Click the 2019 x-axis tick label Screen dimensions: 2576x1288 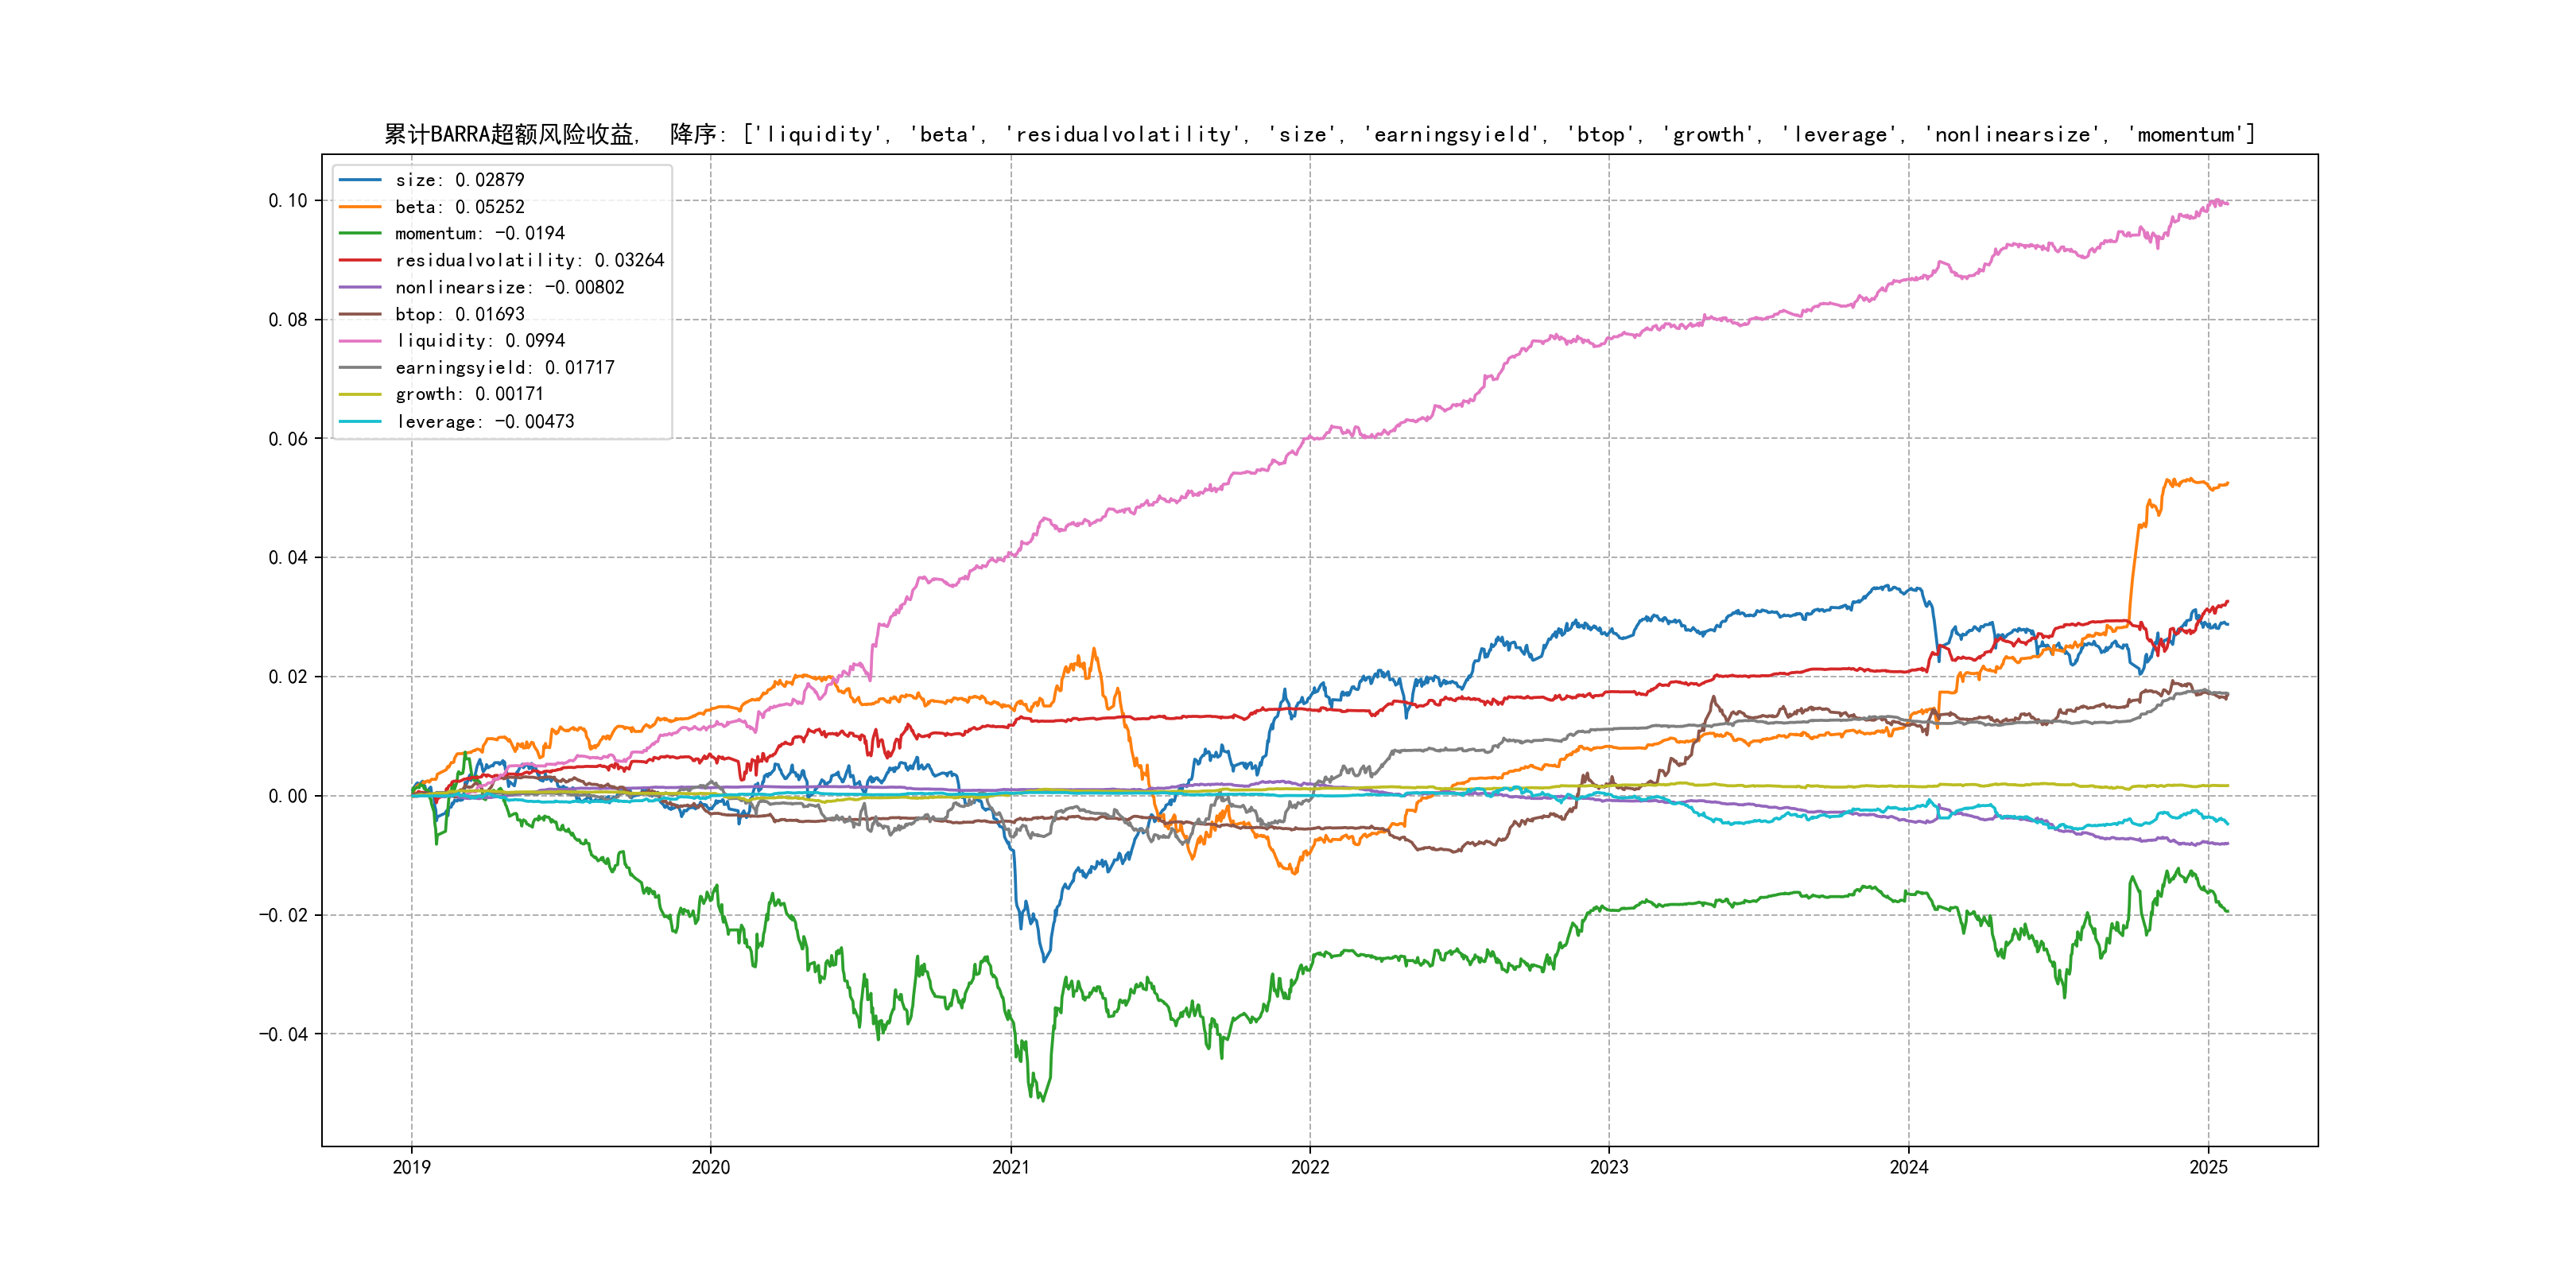click(411, 1167)
